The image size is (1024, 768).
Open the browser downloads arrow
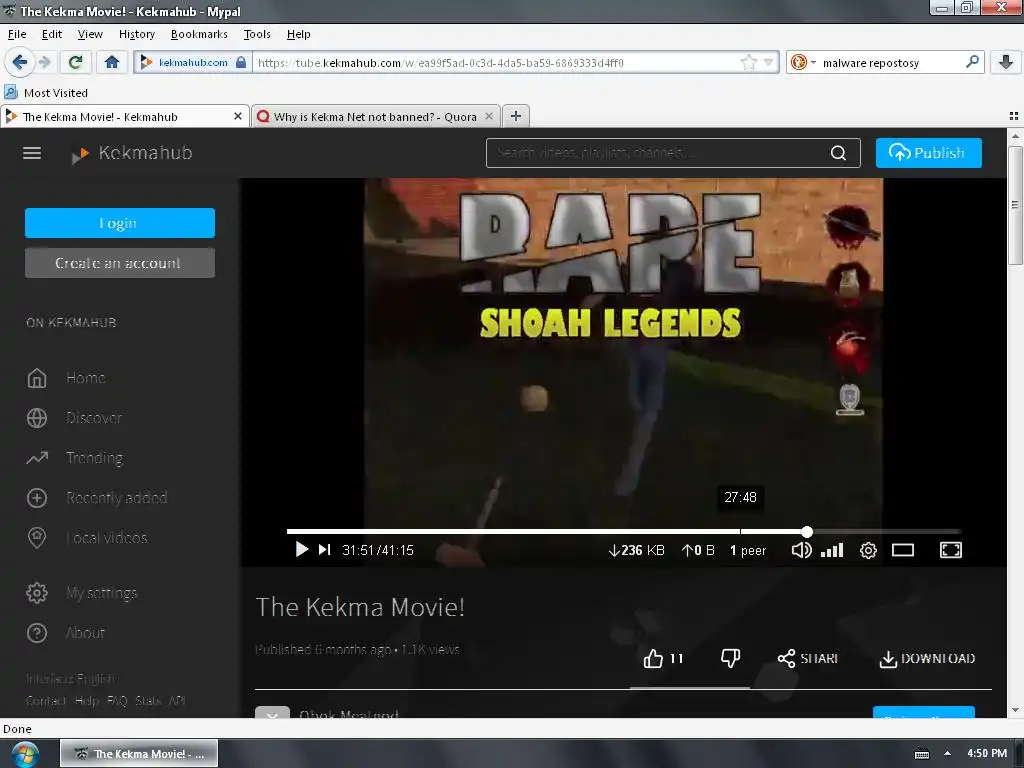pos(1006,62)
